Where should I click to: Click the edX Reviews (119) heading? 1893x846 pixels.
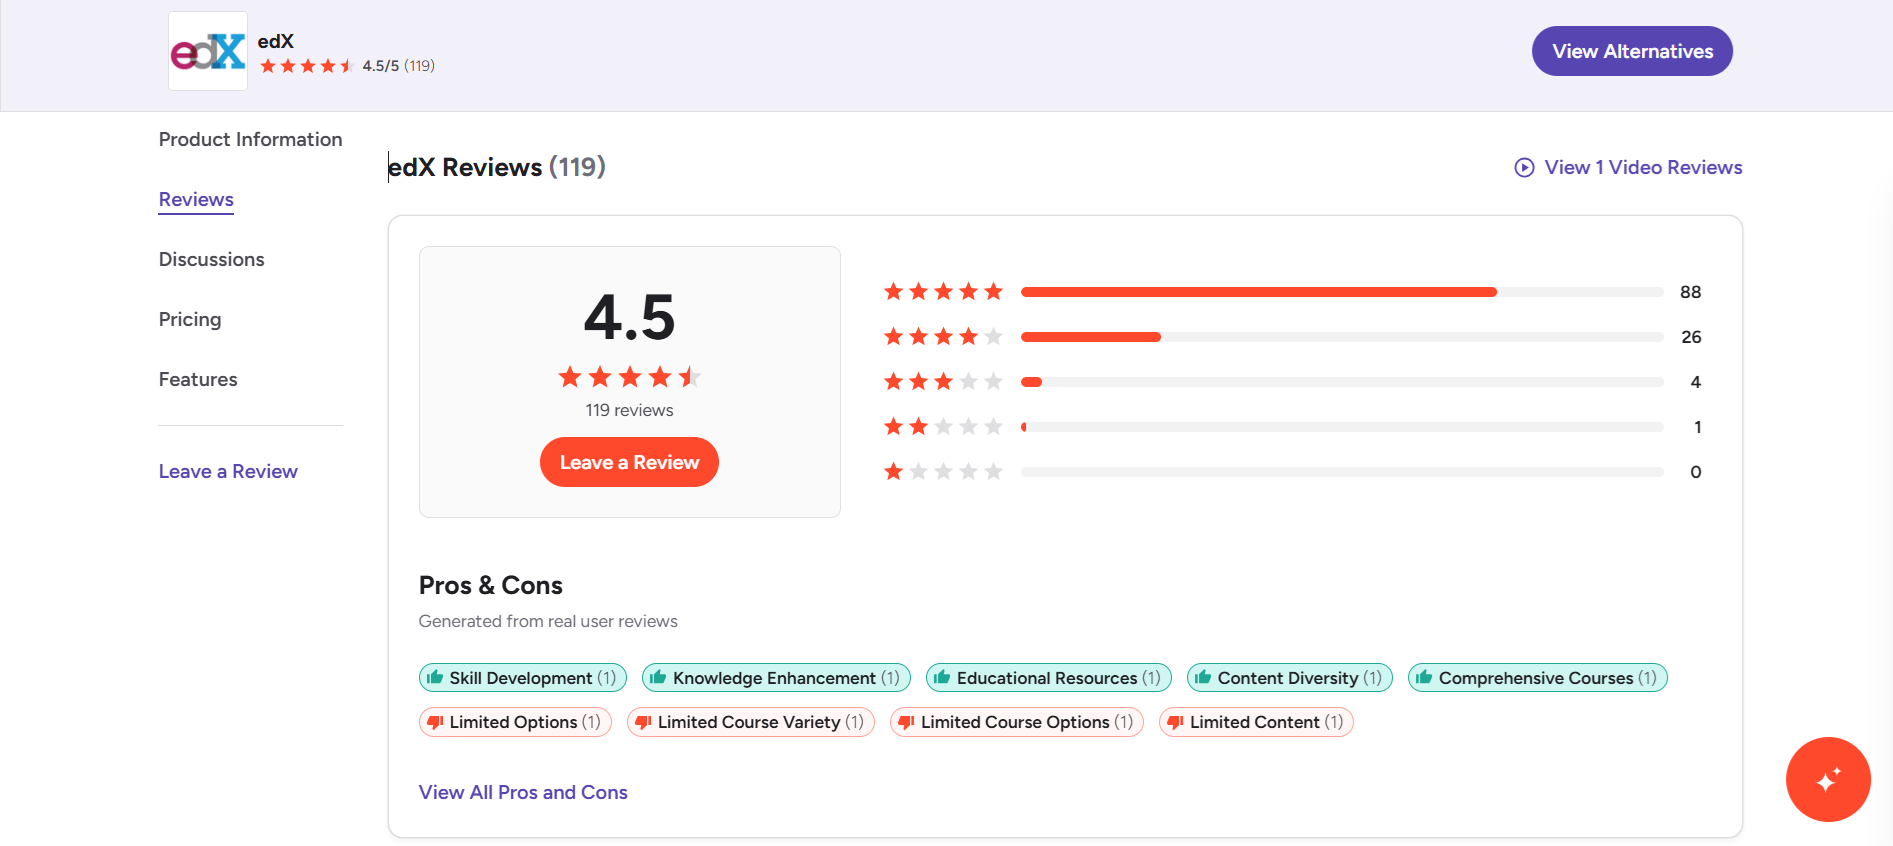click(497, 167)
